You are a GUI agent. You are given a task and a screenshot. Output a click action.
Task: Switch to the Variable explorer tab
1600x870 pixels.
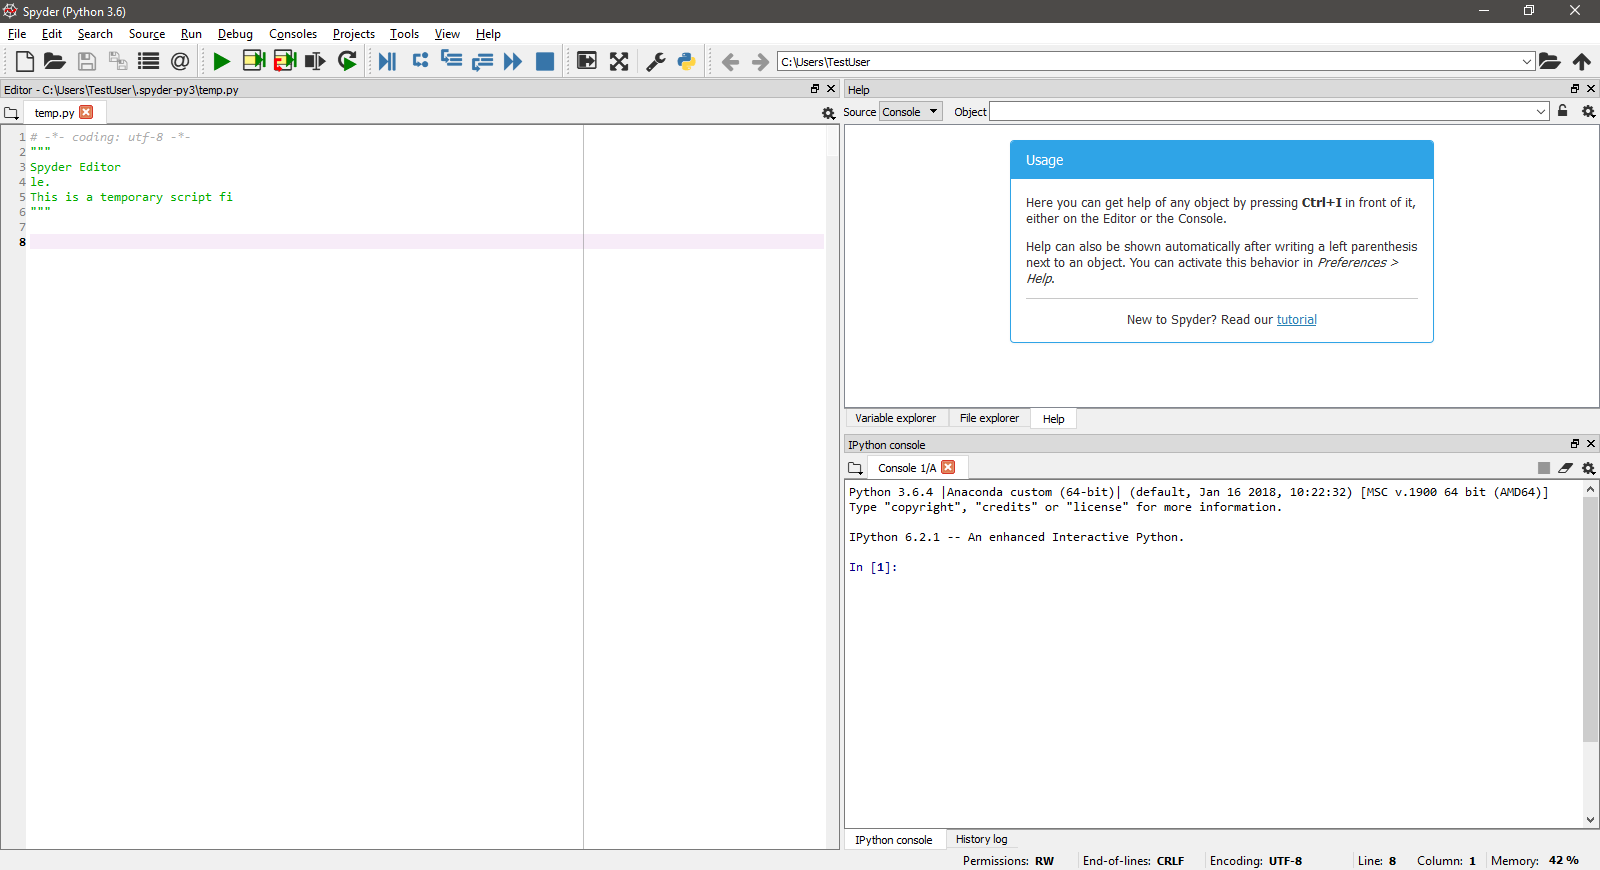point(896,418)
